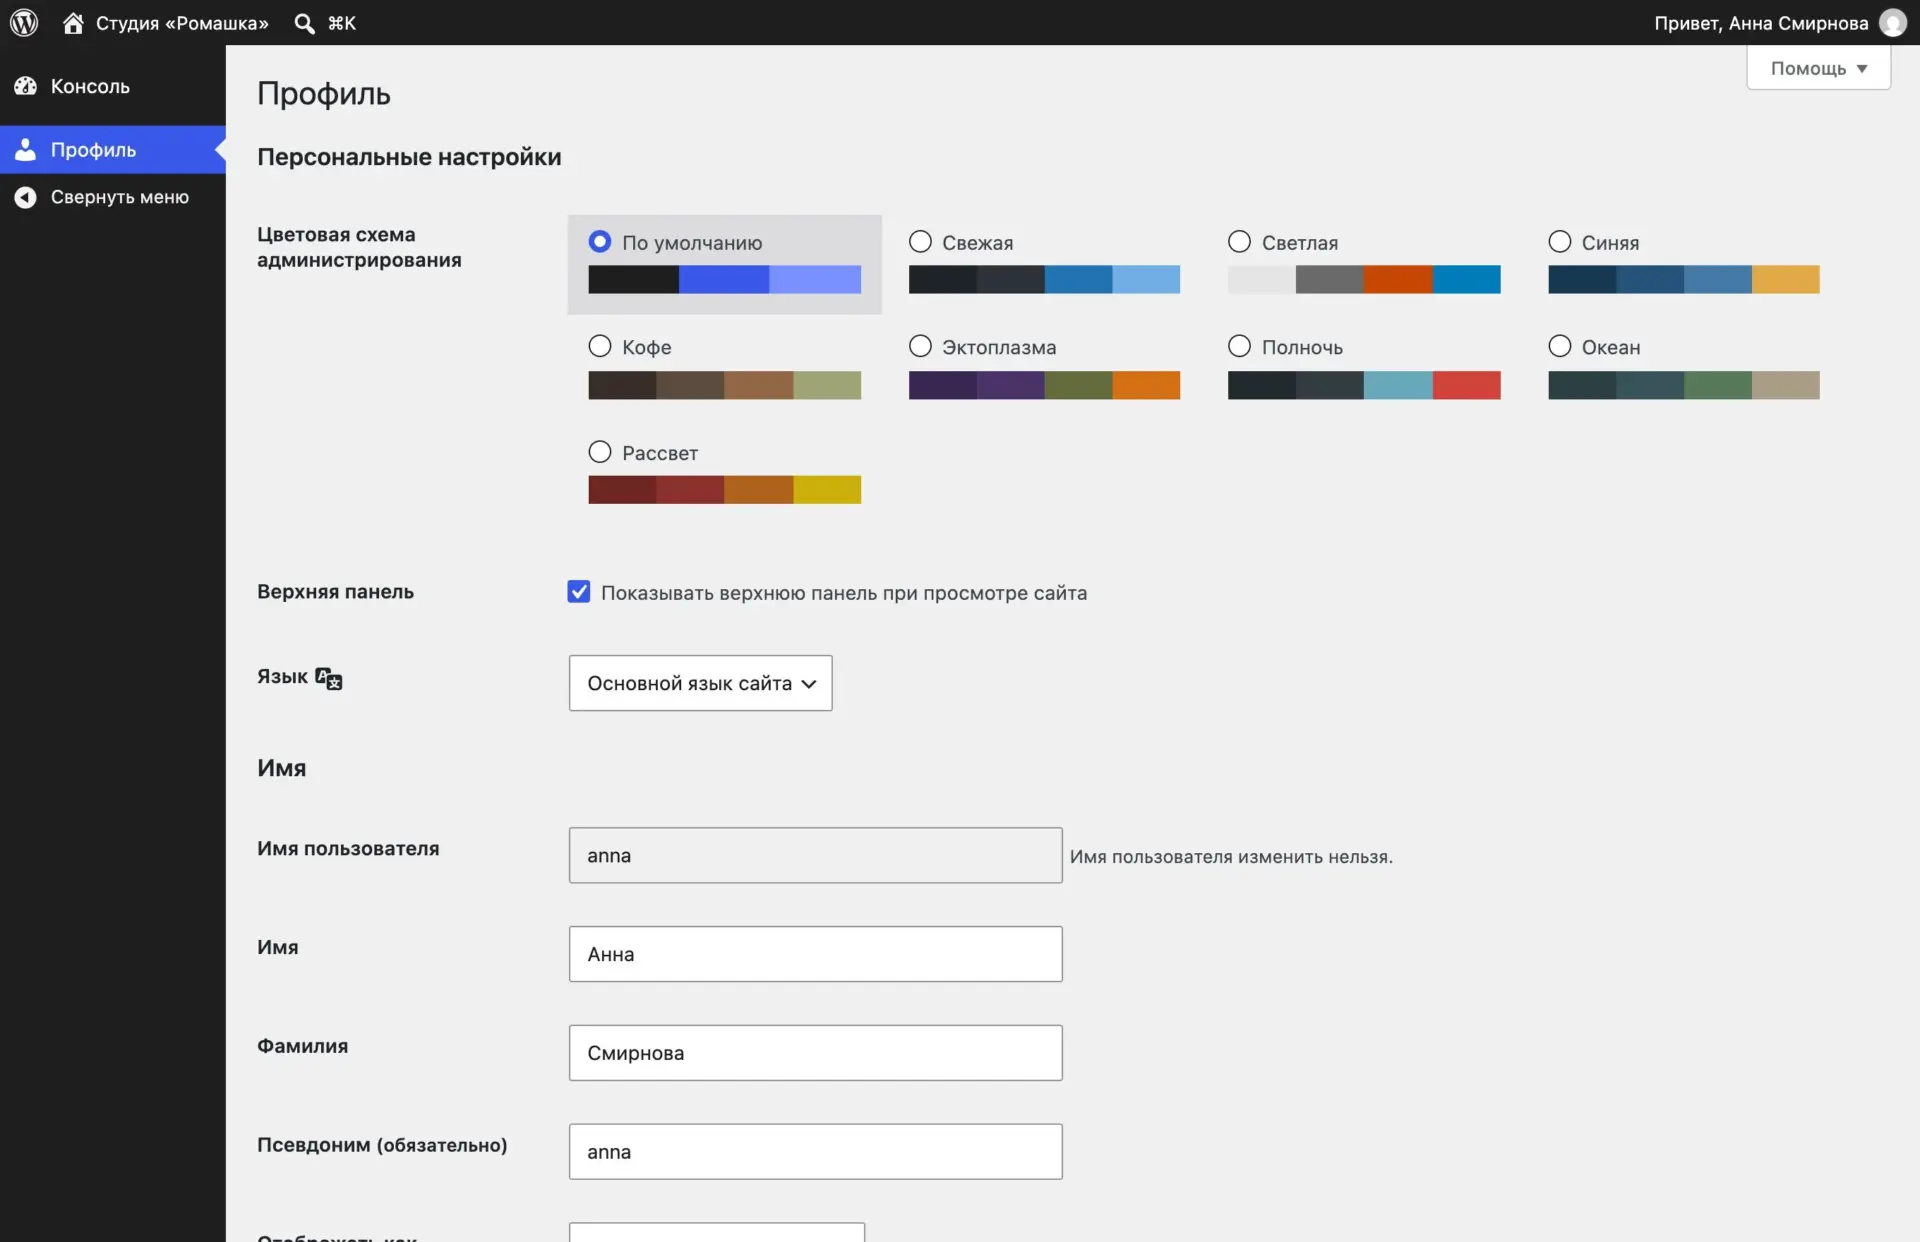Click the Профиль user icon in sidebar
The image size is (1920, 1242).
click(25, 149)
